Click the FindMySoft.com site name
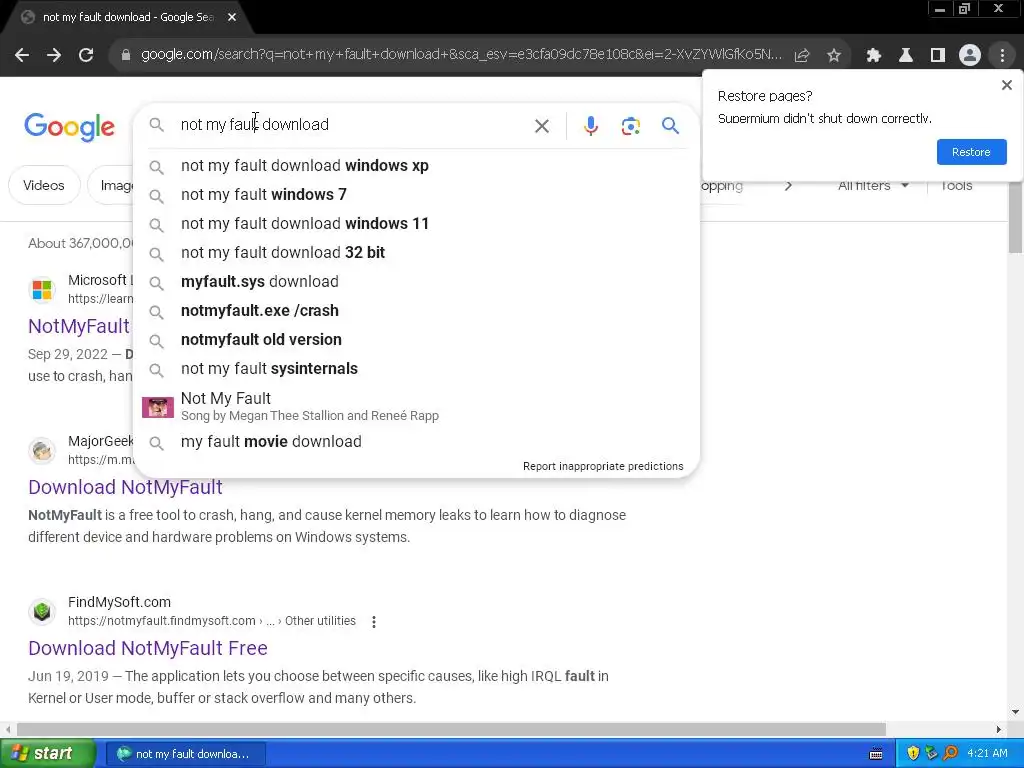The image size is (1024, 768). [x=120, y=602]
